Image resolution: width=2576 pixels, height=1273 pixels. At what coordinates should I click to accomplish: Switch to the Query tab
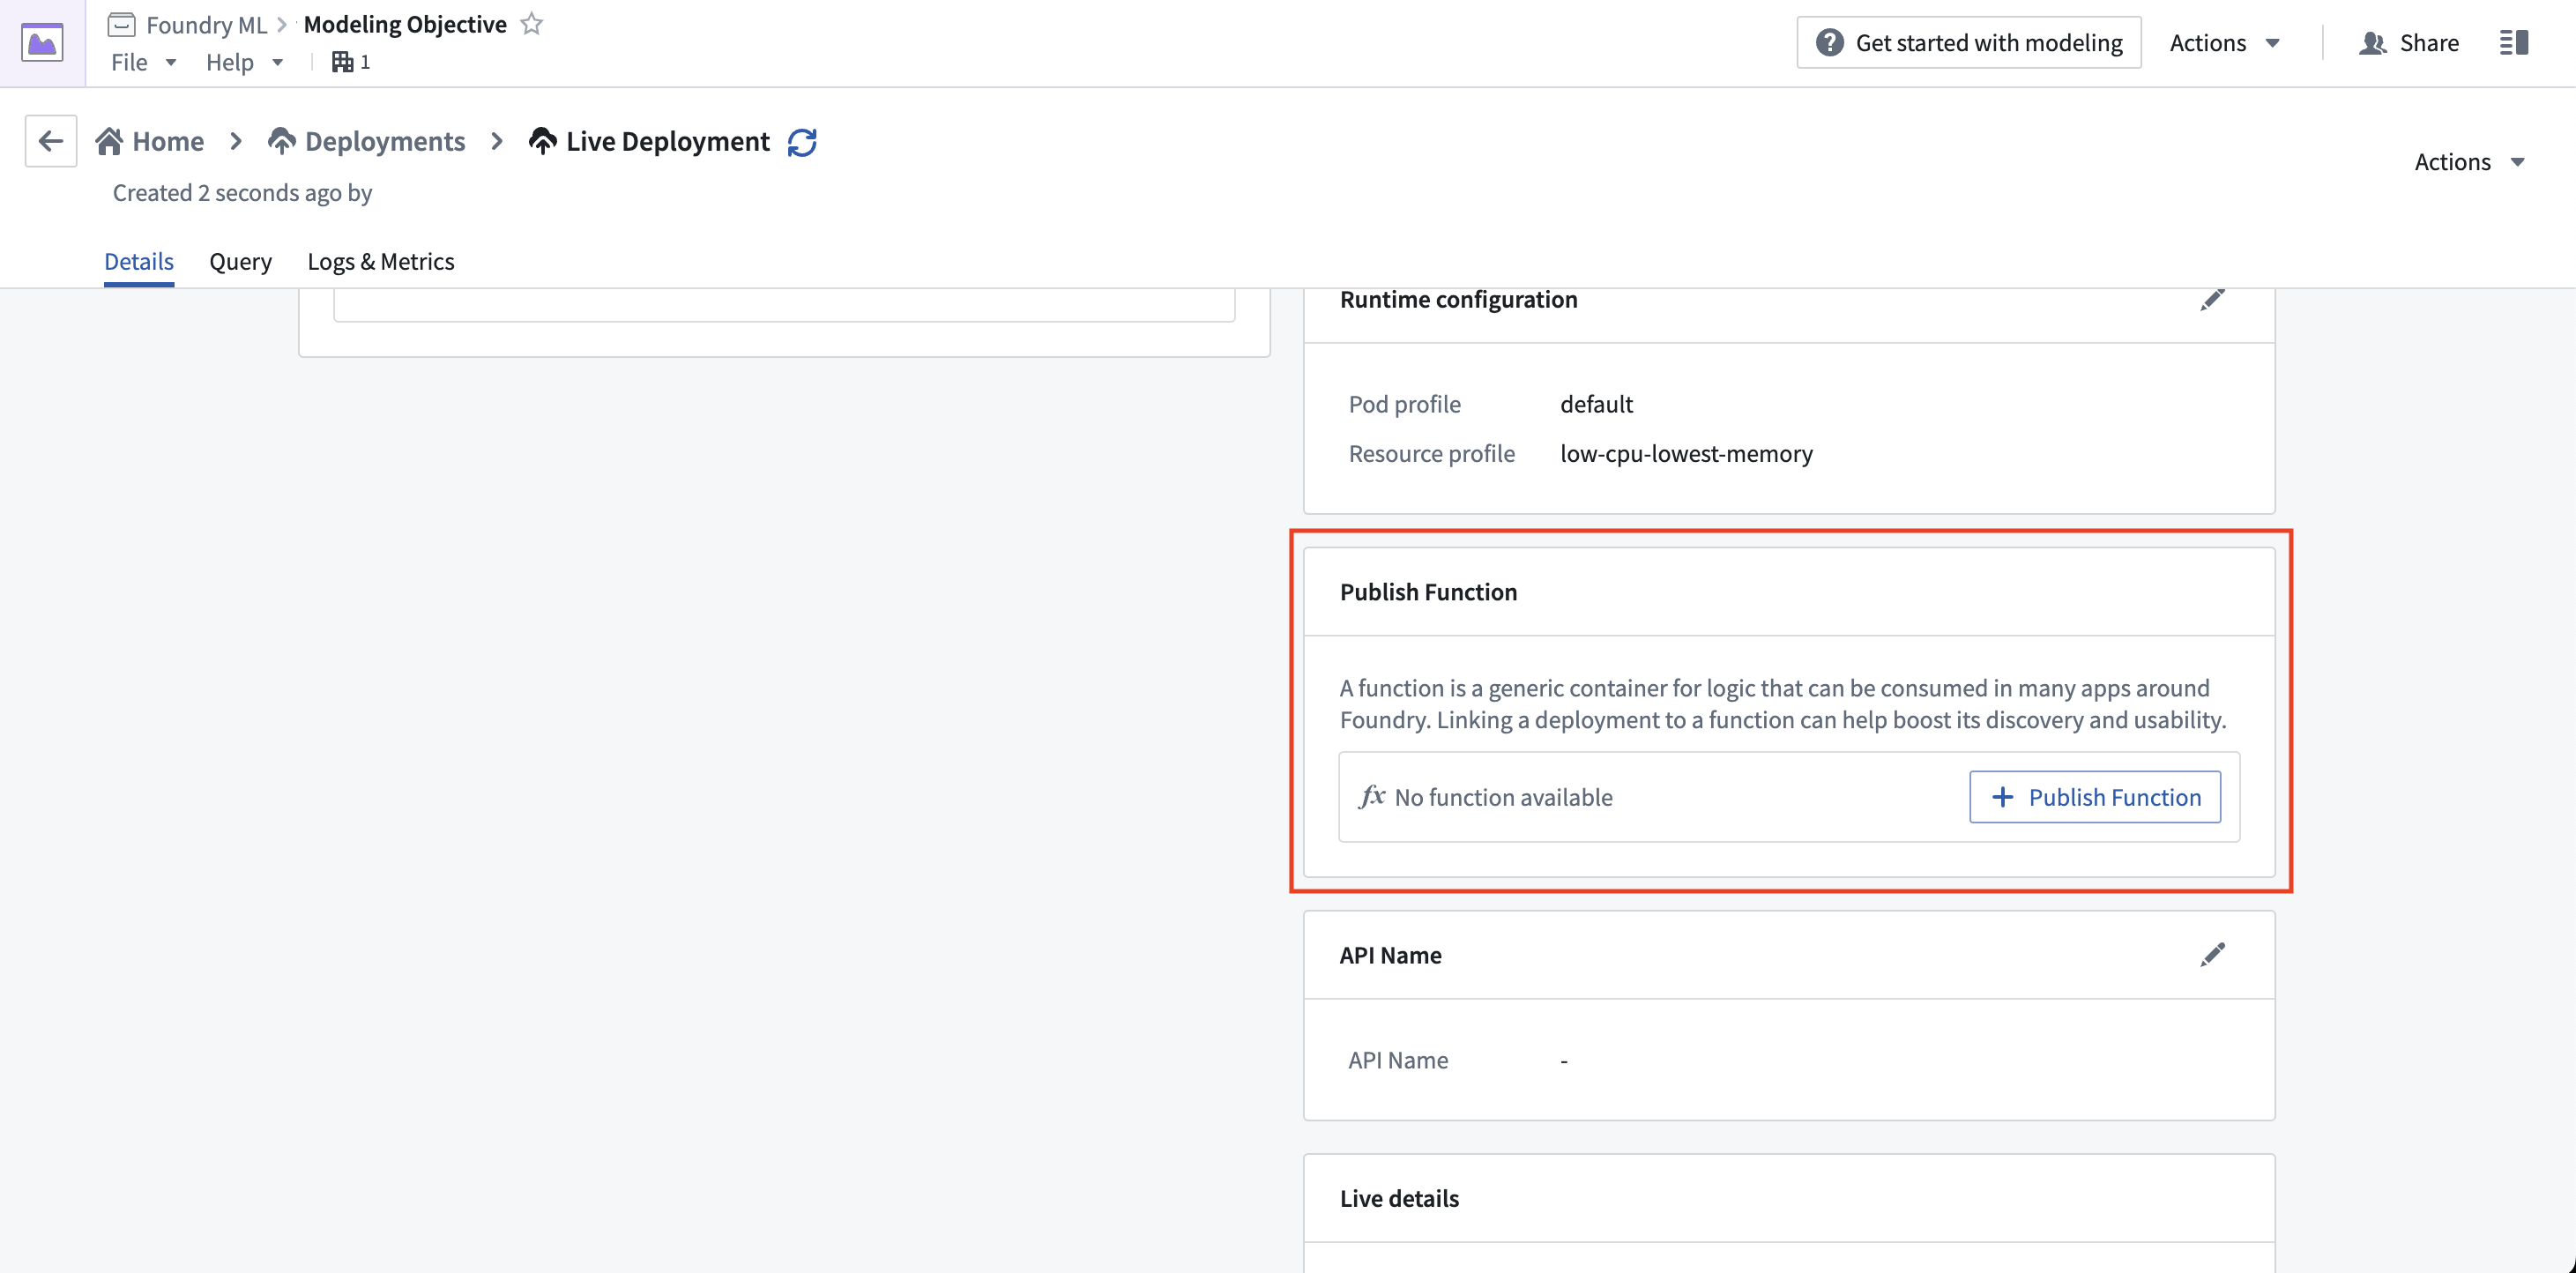240,261
